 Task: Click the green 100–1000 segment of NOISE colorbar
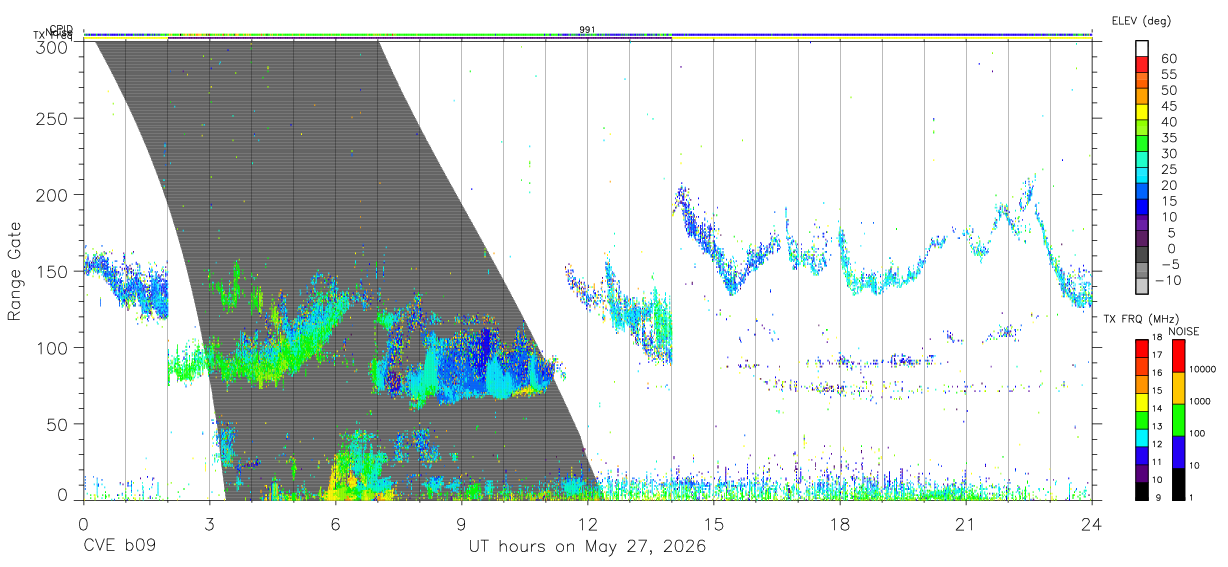tap(1178, 419)
